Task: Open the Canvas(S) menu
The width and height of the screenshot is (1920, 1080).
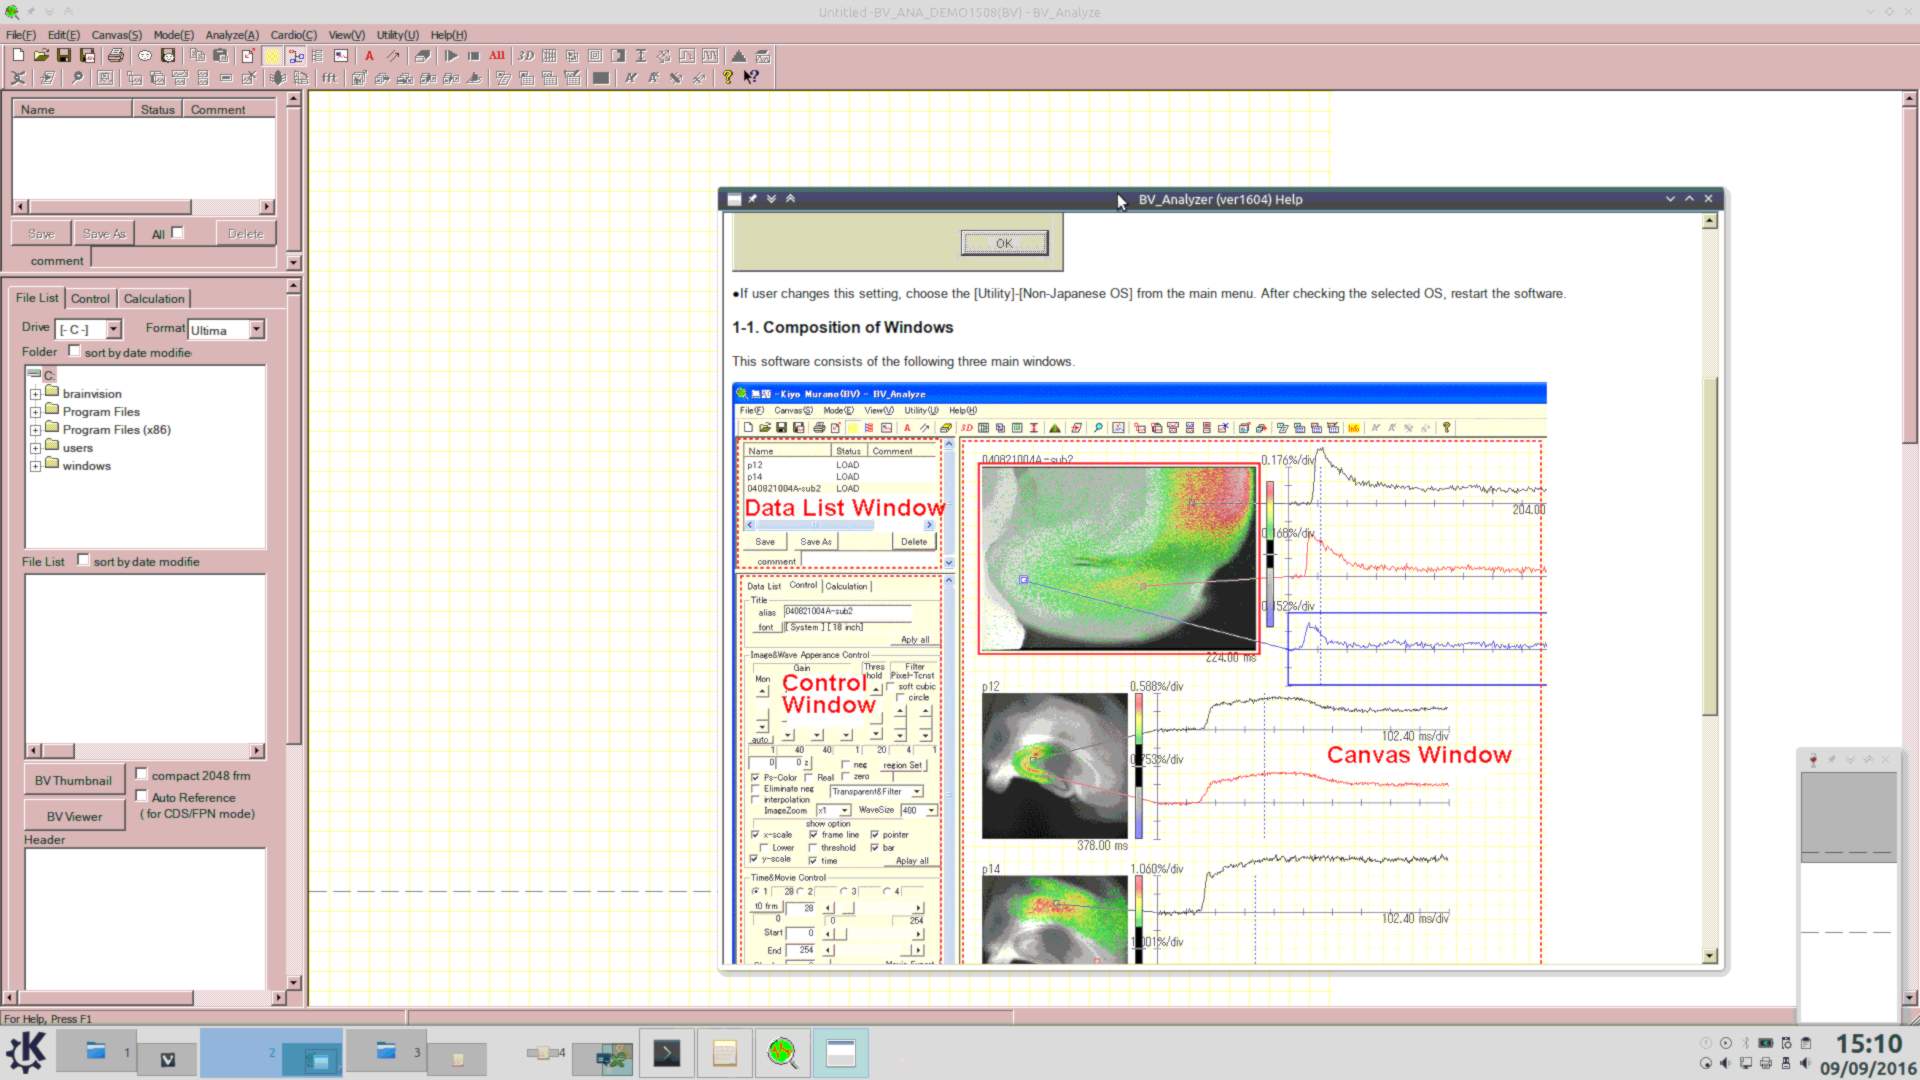Action: pyautogui.click(x=117, y=35)
